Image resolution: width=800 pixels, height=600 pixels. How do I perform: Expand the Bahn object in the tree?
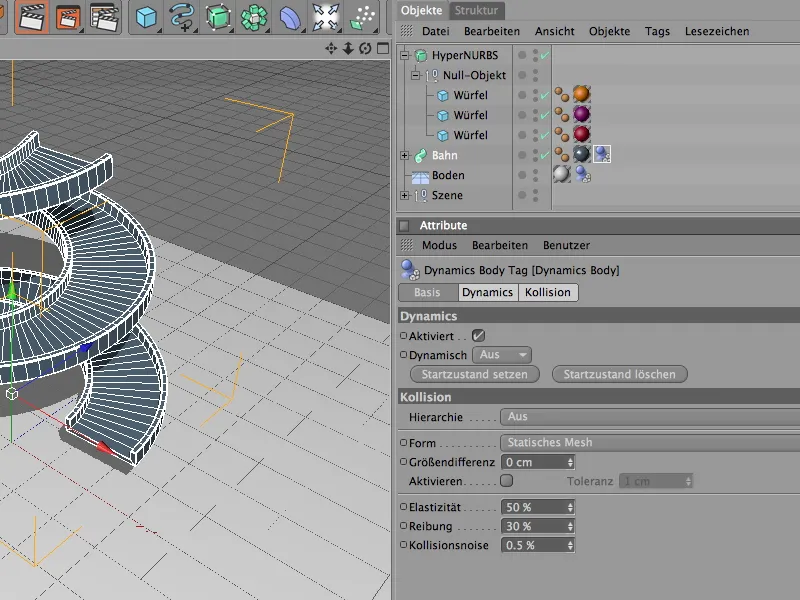(x=403, y=155)
